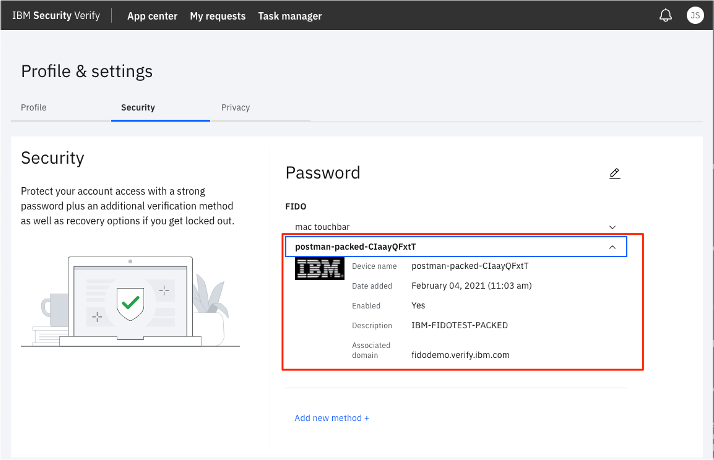Click the Device name field label
The width and height of the screenshot is (714, 460).
tap(374, 266)
